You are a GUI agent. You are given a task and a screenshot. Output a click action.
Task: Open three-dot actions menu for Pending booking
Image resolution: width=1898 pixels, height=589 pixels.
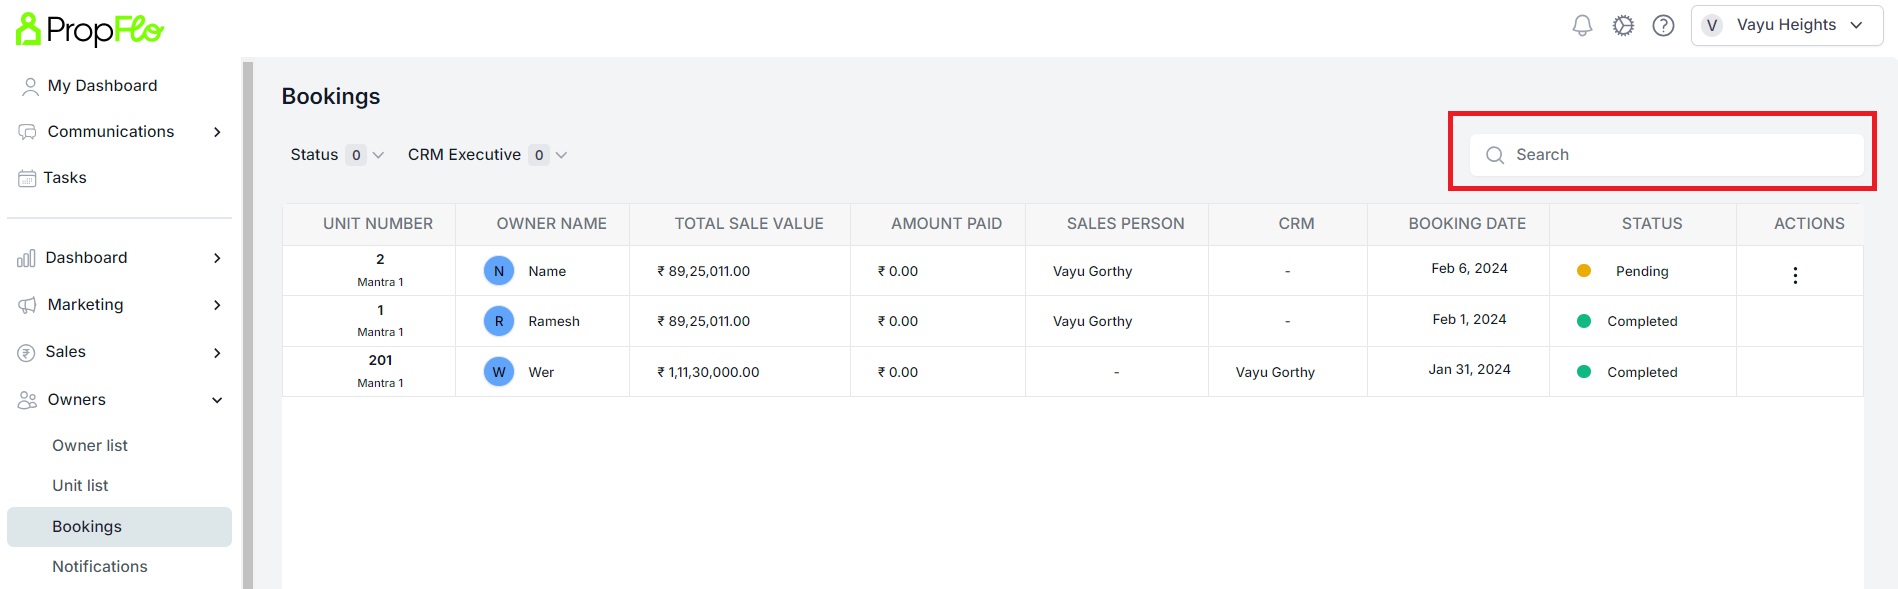1795,275
